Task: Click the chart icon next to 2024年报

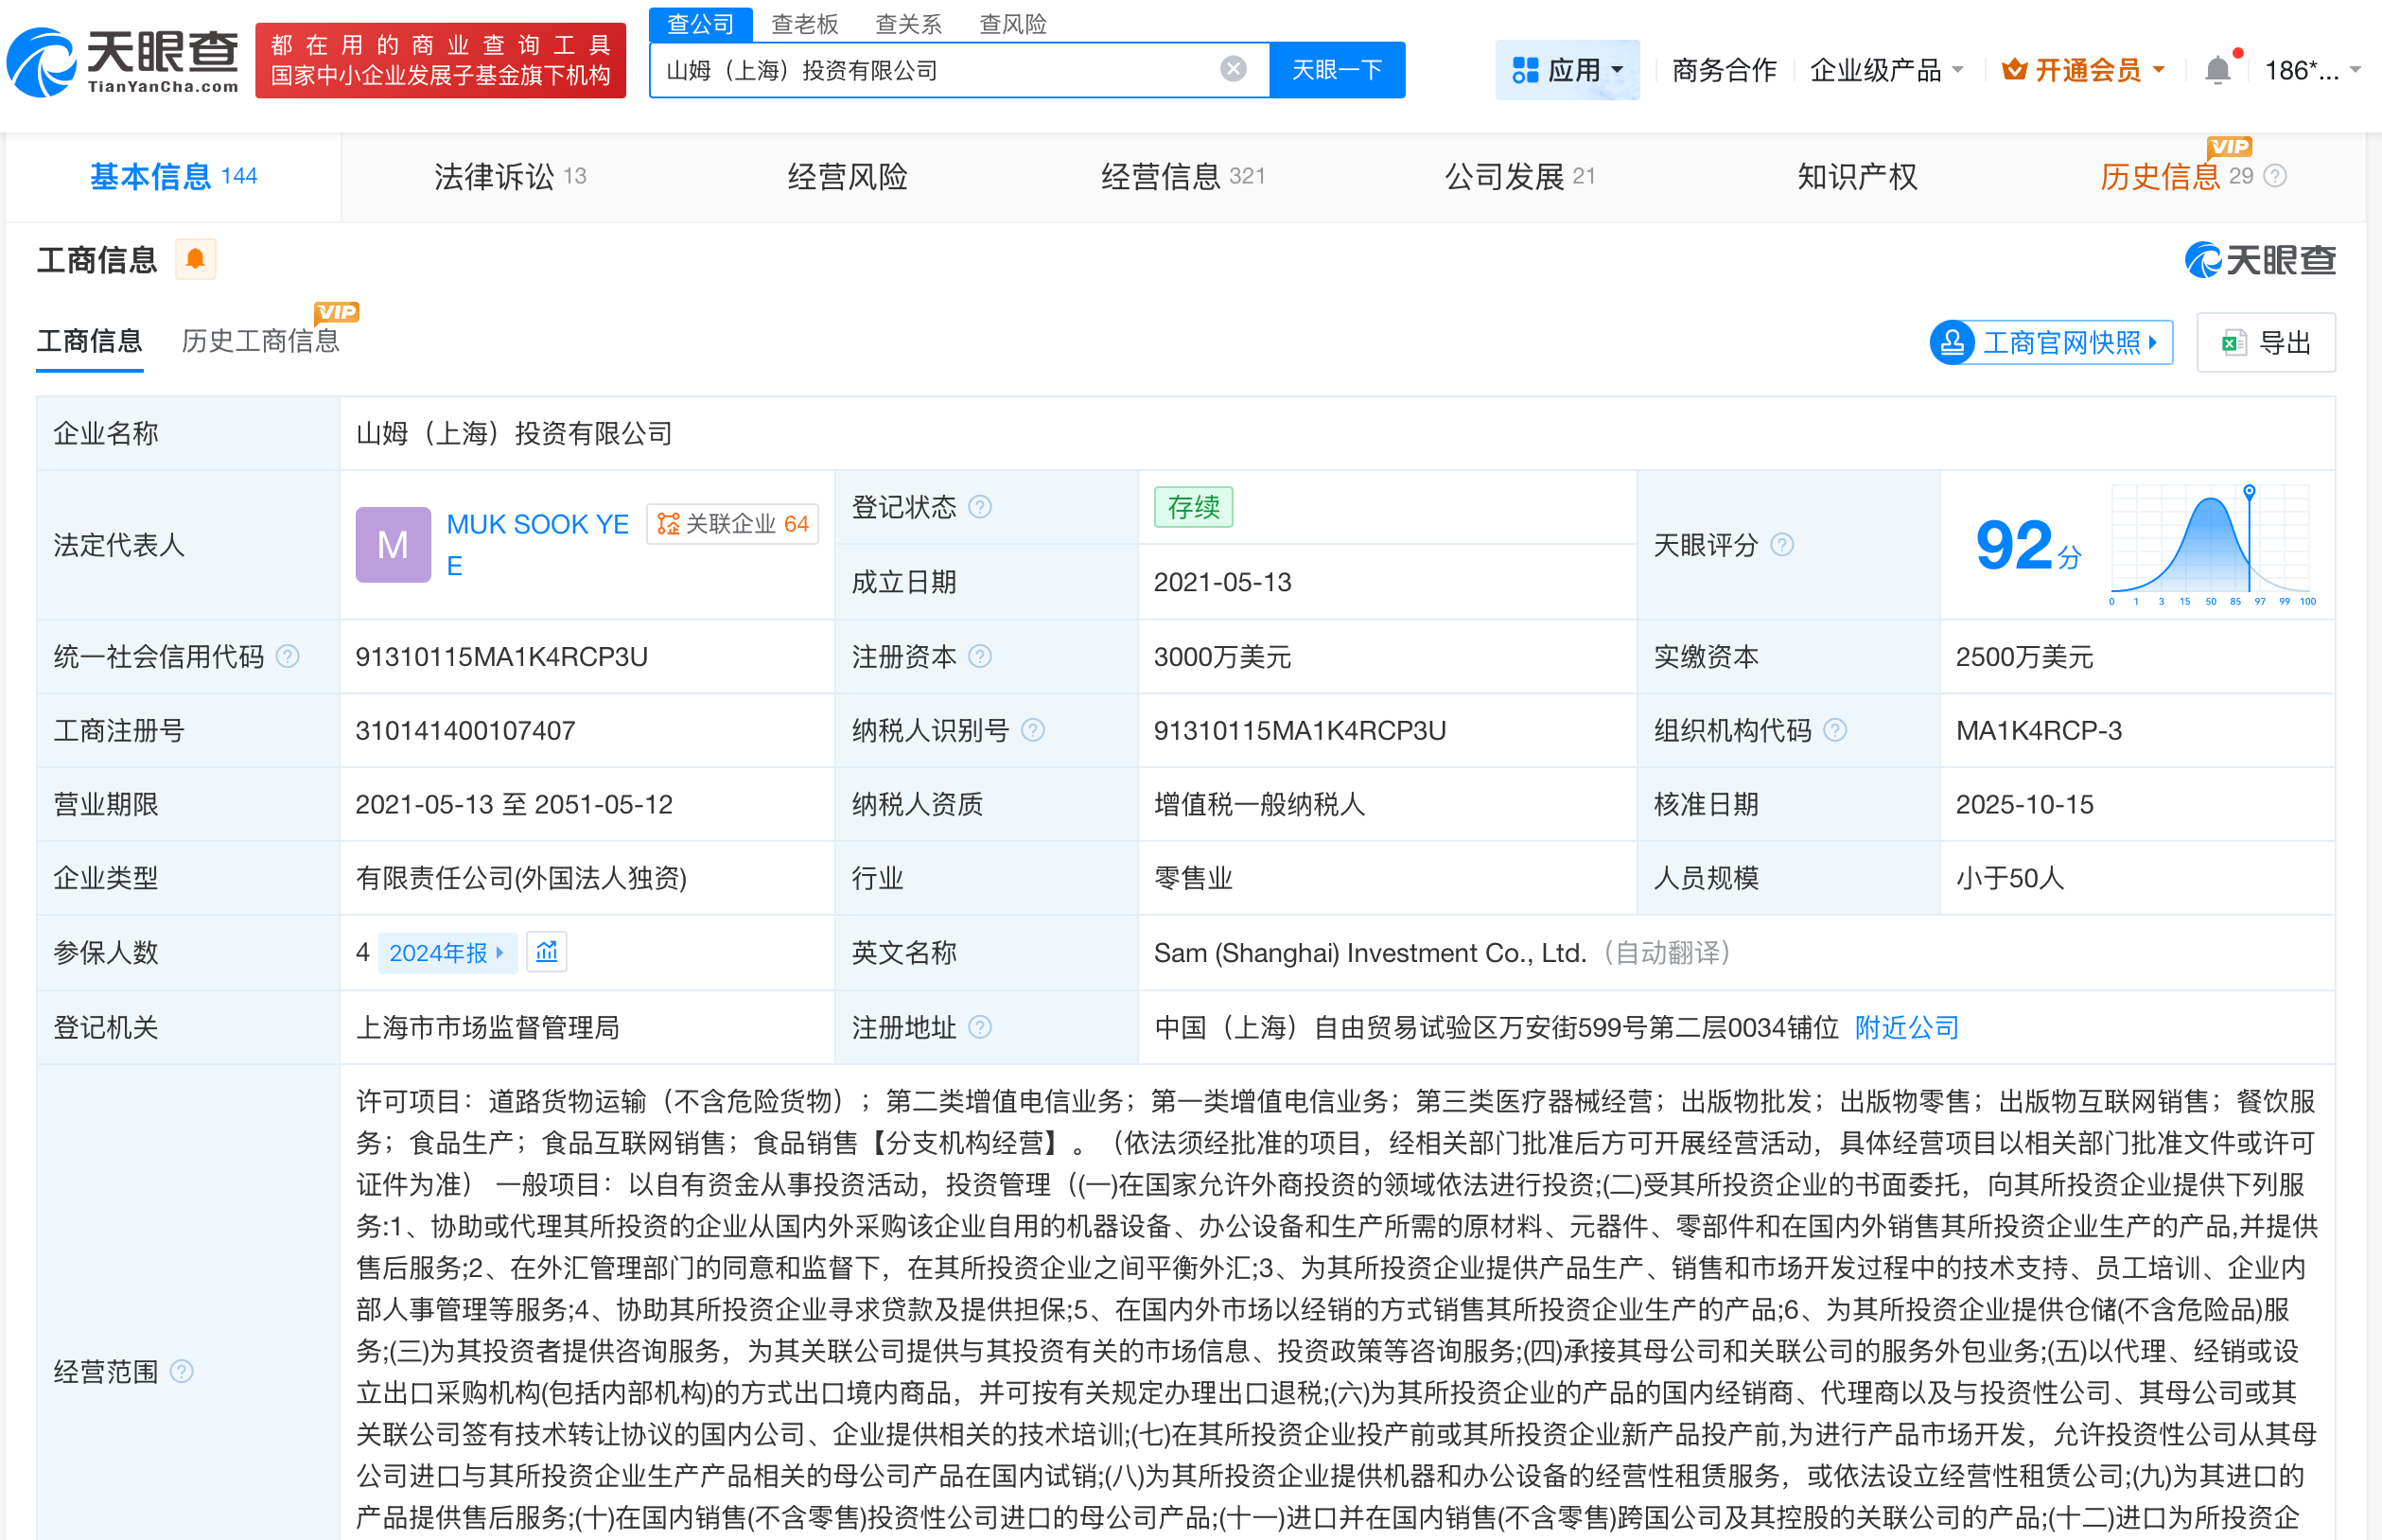Action: click(546, 952)
